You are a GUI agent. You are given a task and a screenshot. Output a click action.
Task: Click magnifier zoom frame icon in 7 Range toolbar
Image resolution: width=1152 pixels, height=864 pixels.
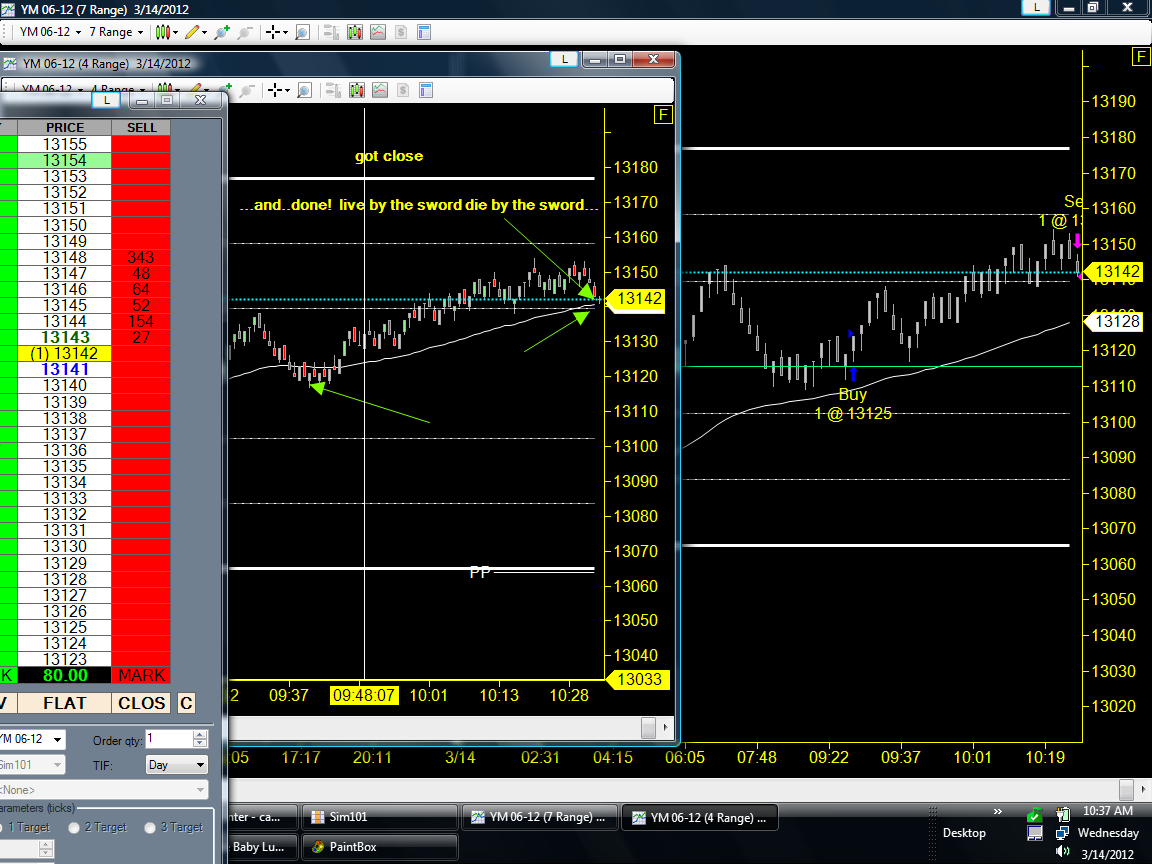(x=302, y=32)
